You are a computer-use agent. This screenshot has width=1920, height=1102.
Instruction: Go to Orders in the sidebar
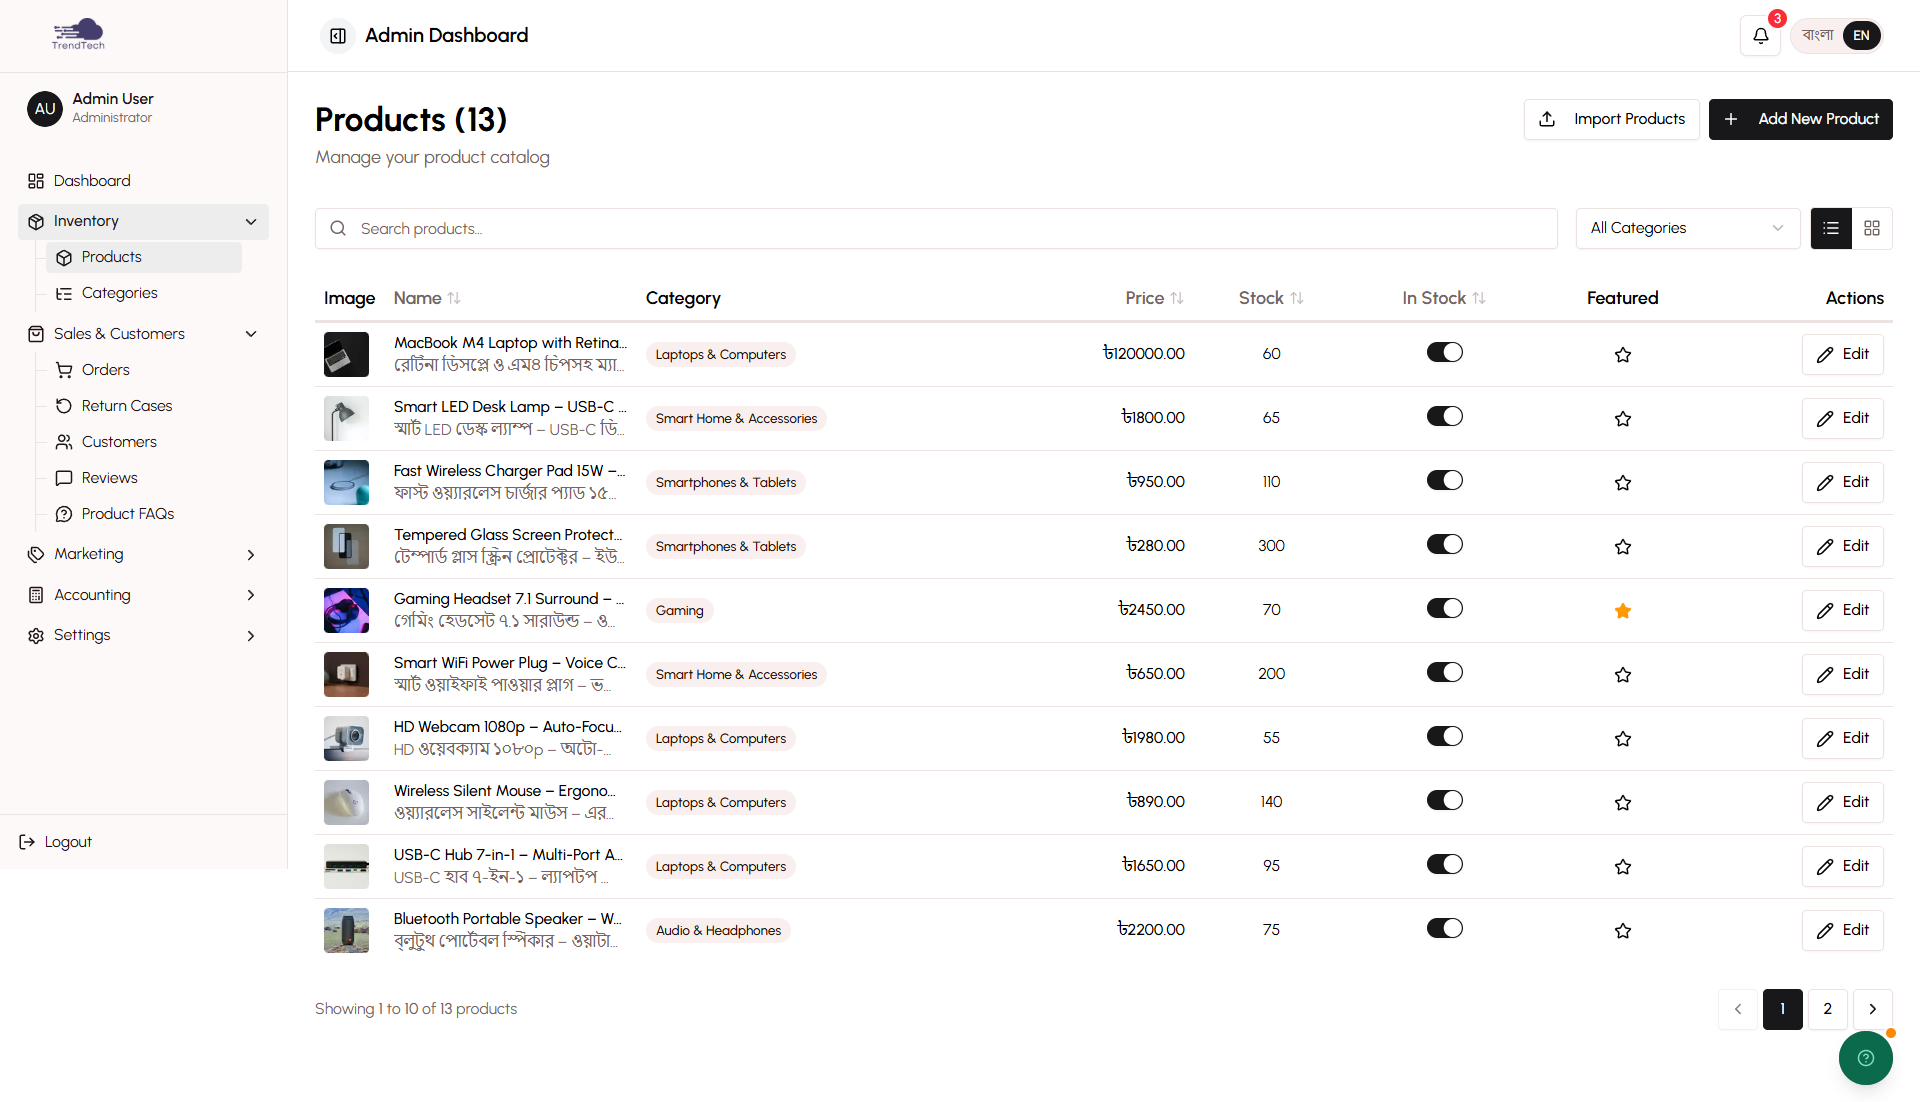(105, 370)
